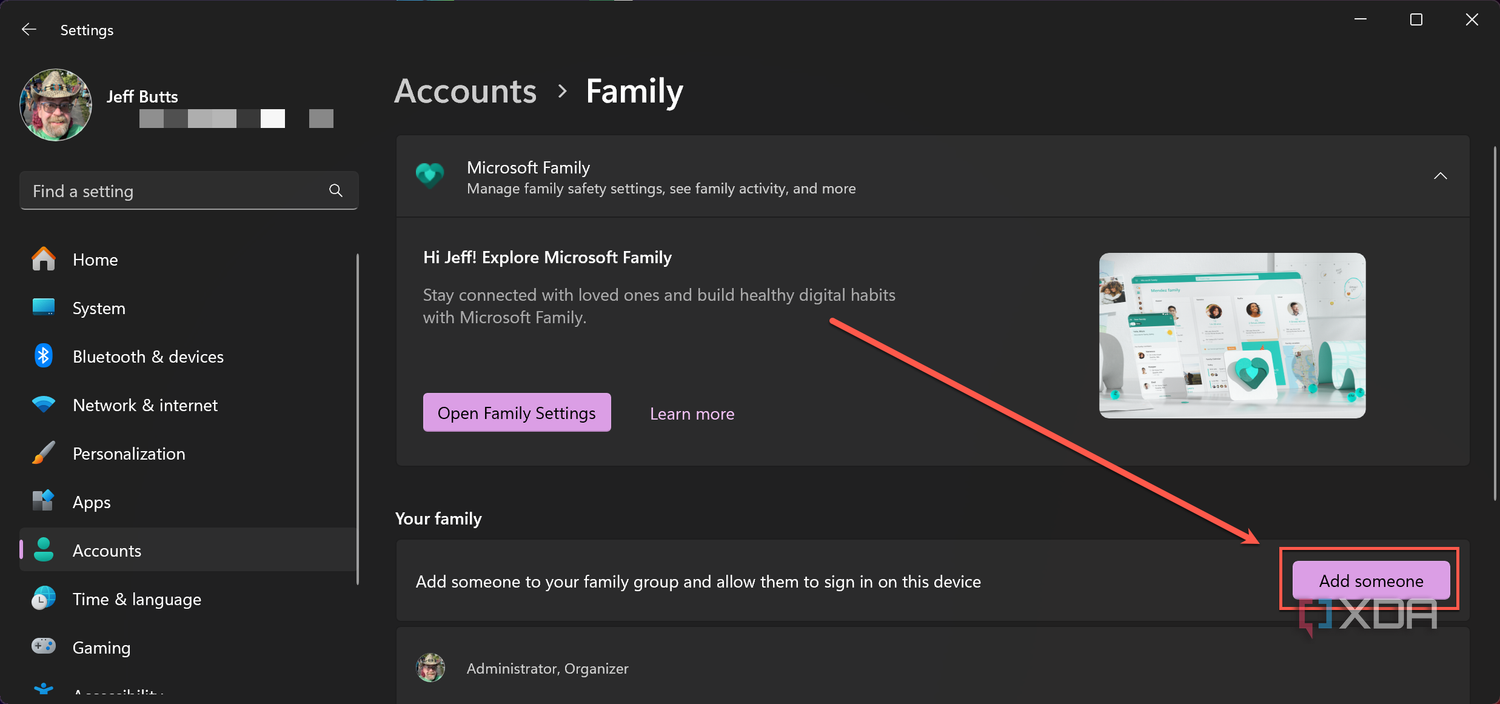
Task: Click the Network Wi-Fi icon
Action: click(x=44, y=405)
